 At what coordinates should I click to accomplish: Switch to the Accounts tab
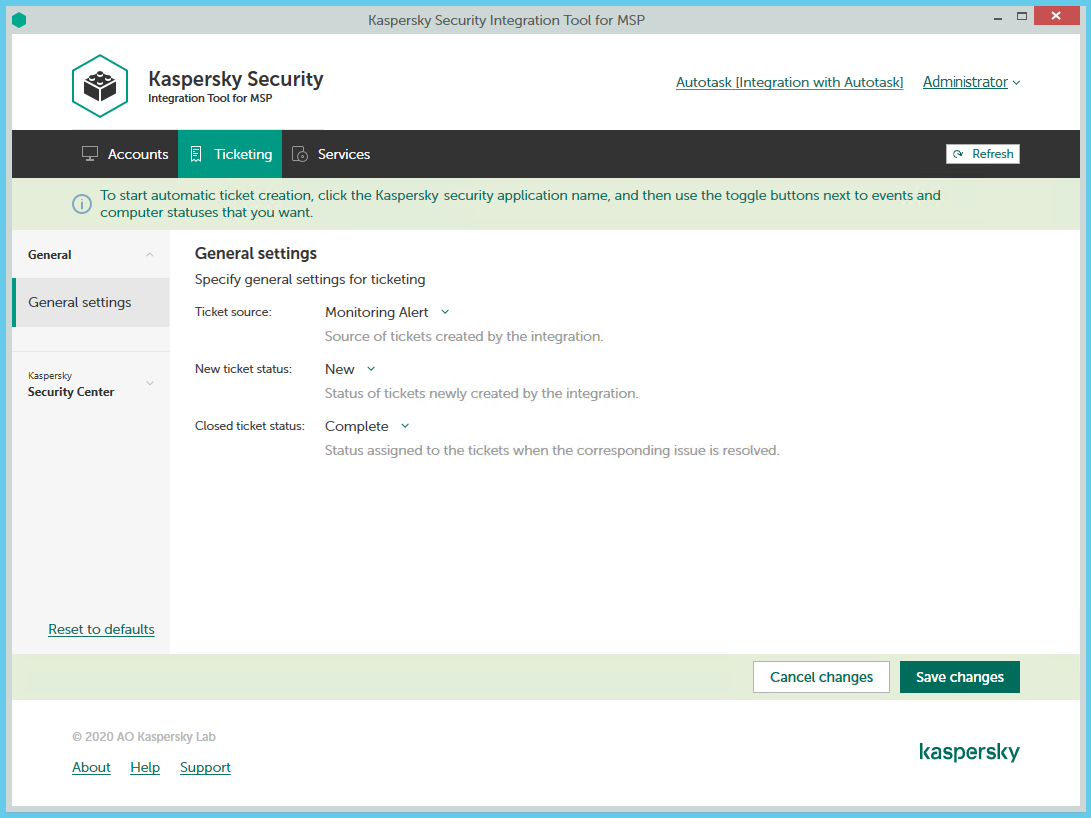click(137, 153)
